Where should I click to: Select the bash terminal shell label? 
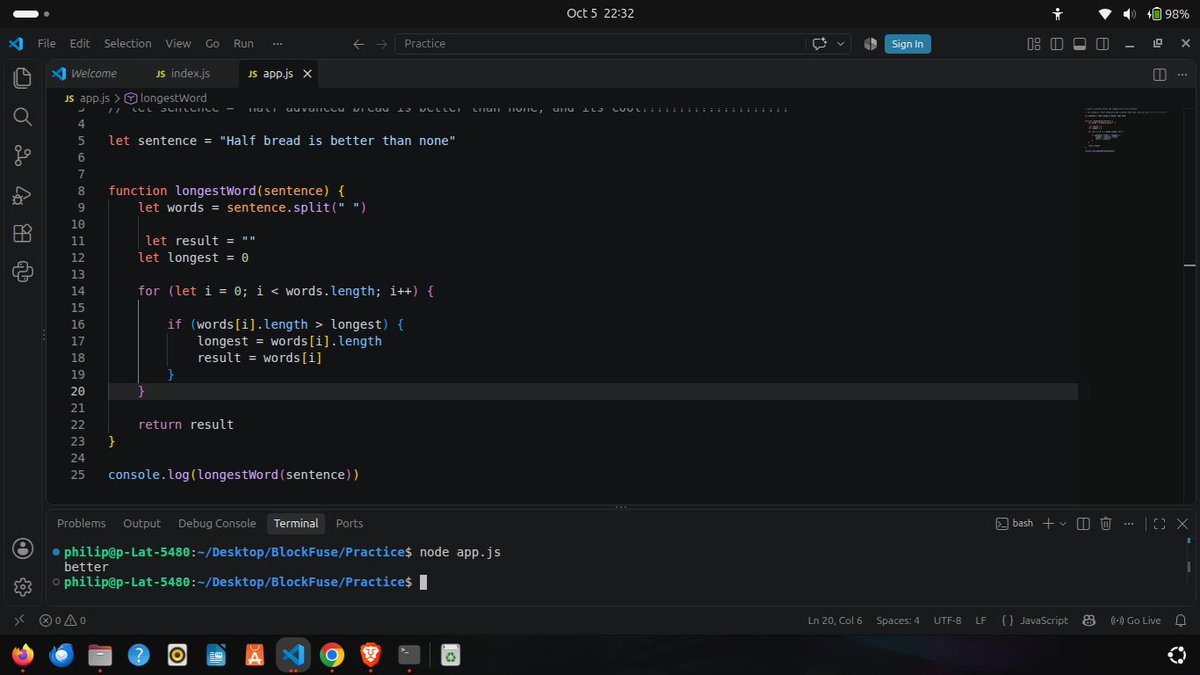click(x=1014, y=523)
